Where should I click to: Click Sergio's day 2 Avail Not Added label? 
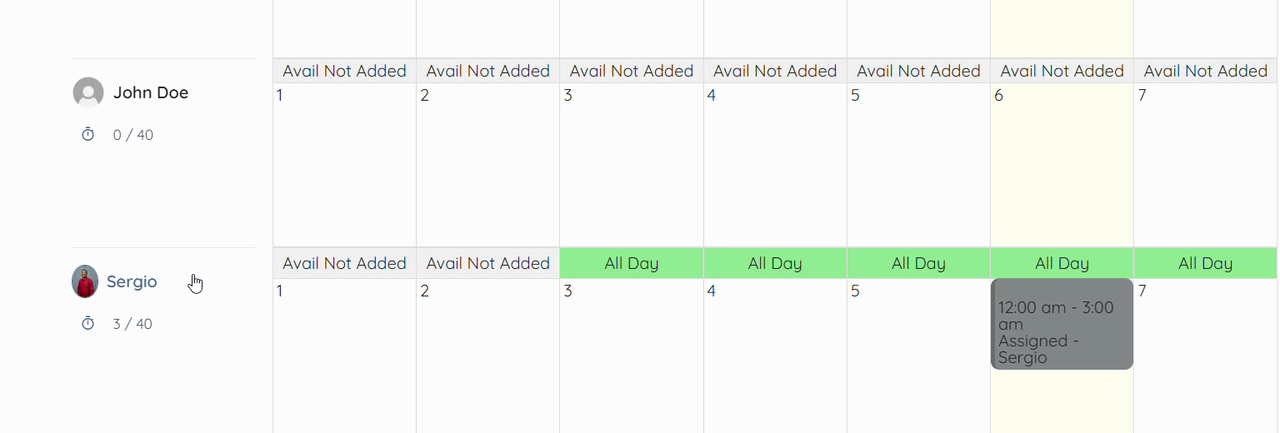pos(488,263)
